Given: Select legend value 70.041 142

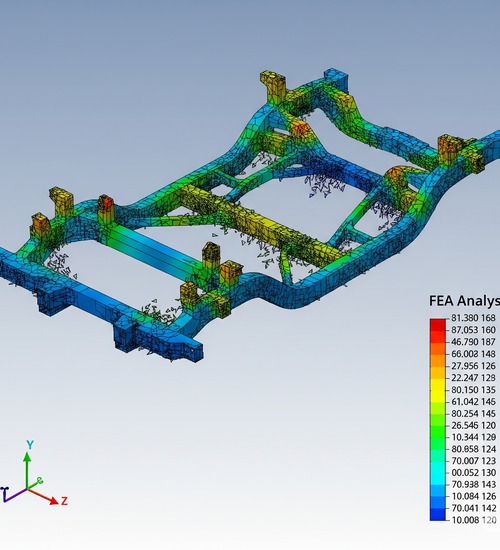Looking at the screenshot, I should (x=473, y=508).
